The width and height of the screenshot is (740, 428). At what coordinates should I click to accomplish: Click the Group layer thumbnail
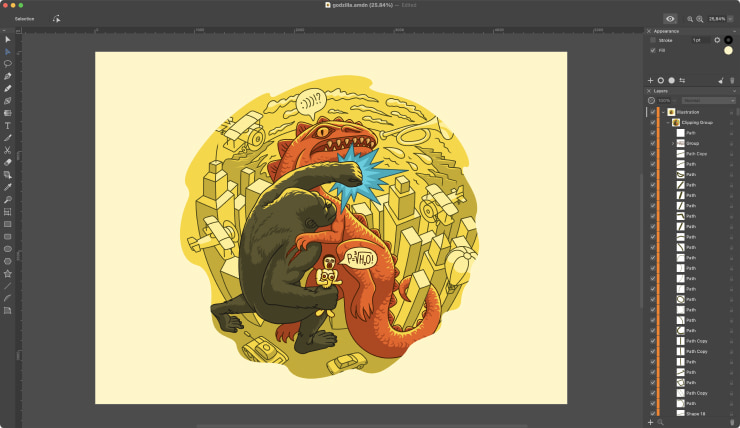point(681,143)
